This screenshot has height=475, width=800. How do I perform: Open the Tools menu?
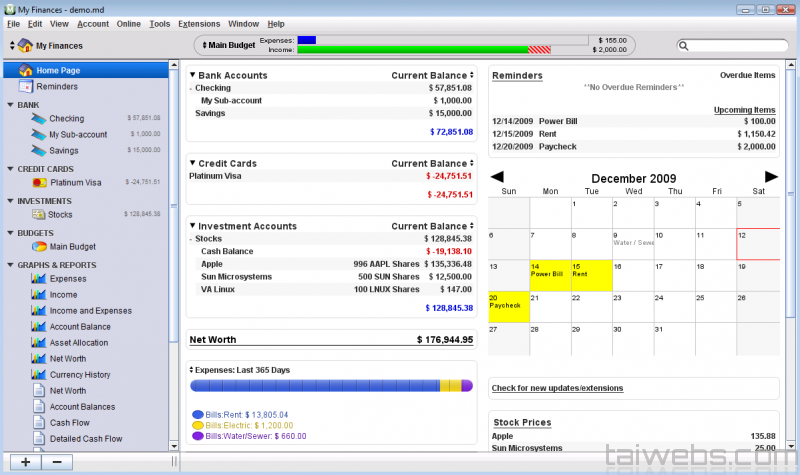pos(159,23)
